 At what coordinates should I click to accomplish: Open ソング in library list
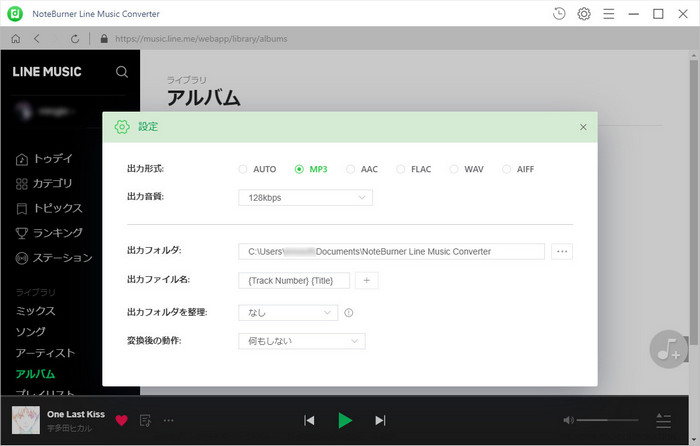point(30,332)
